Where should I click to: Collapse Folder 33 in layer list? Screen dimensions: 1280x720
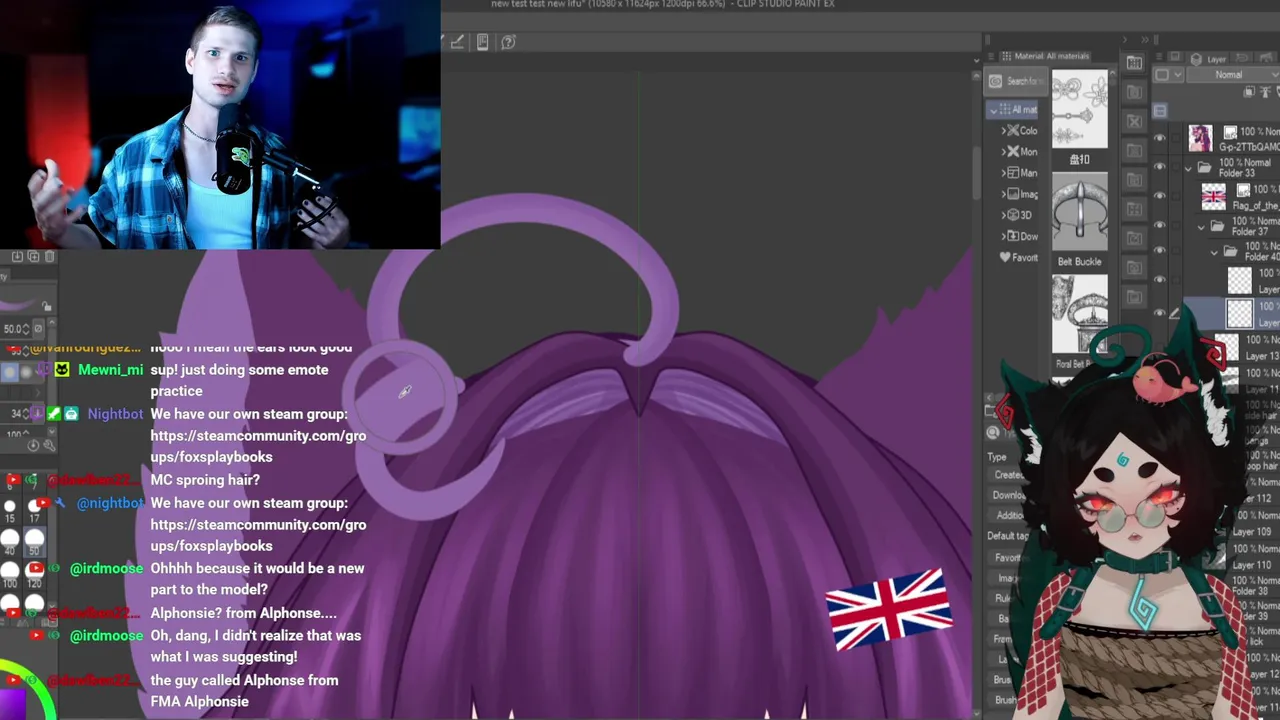click(1188, 168)
